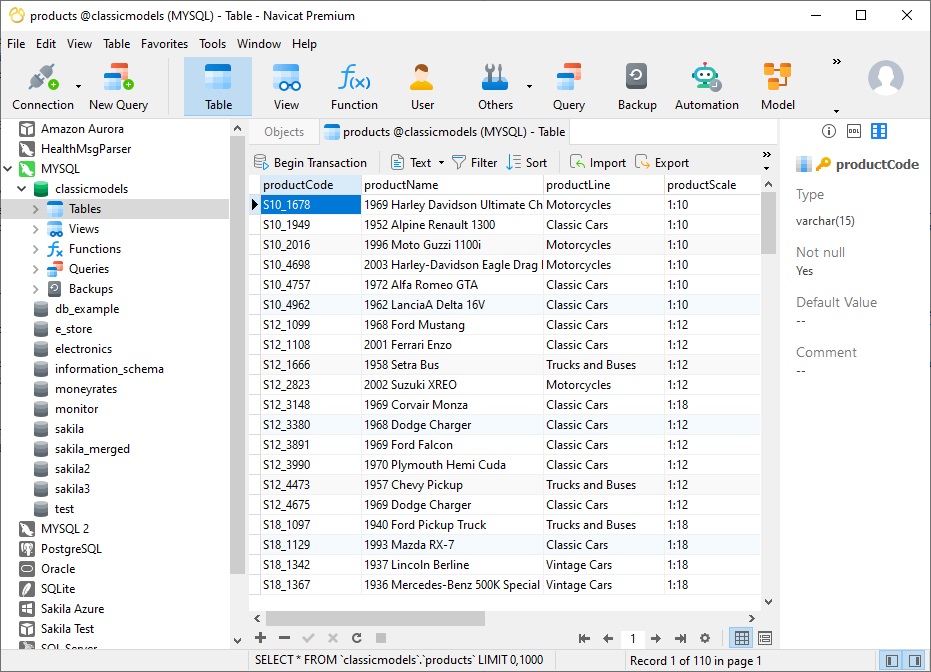Select the '1958 Setra Bus' cell
931x672 pixels.
452,365
